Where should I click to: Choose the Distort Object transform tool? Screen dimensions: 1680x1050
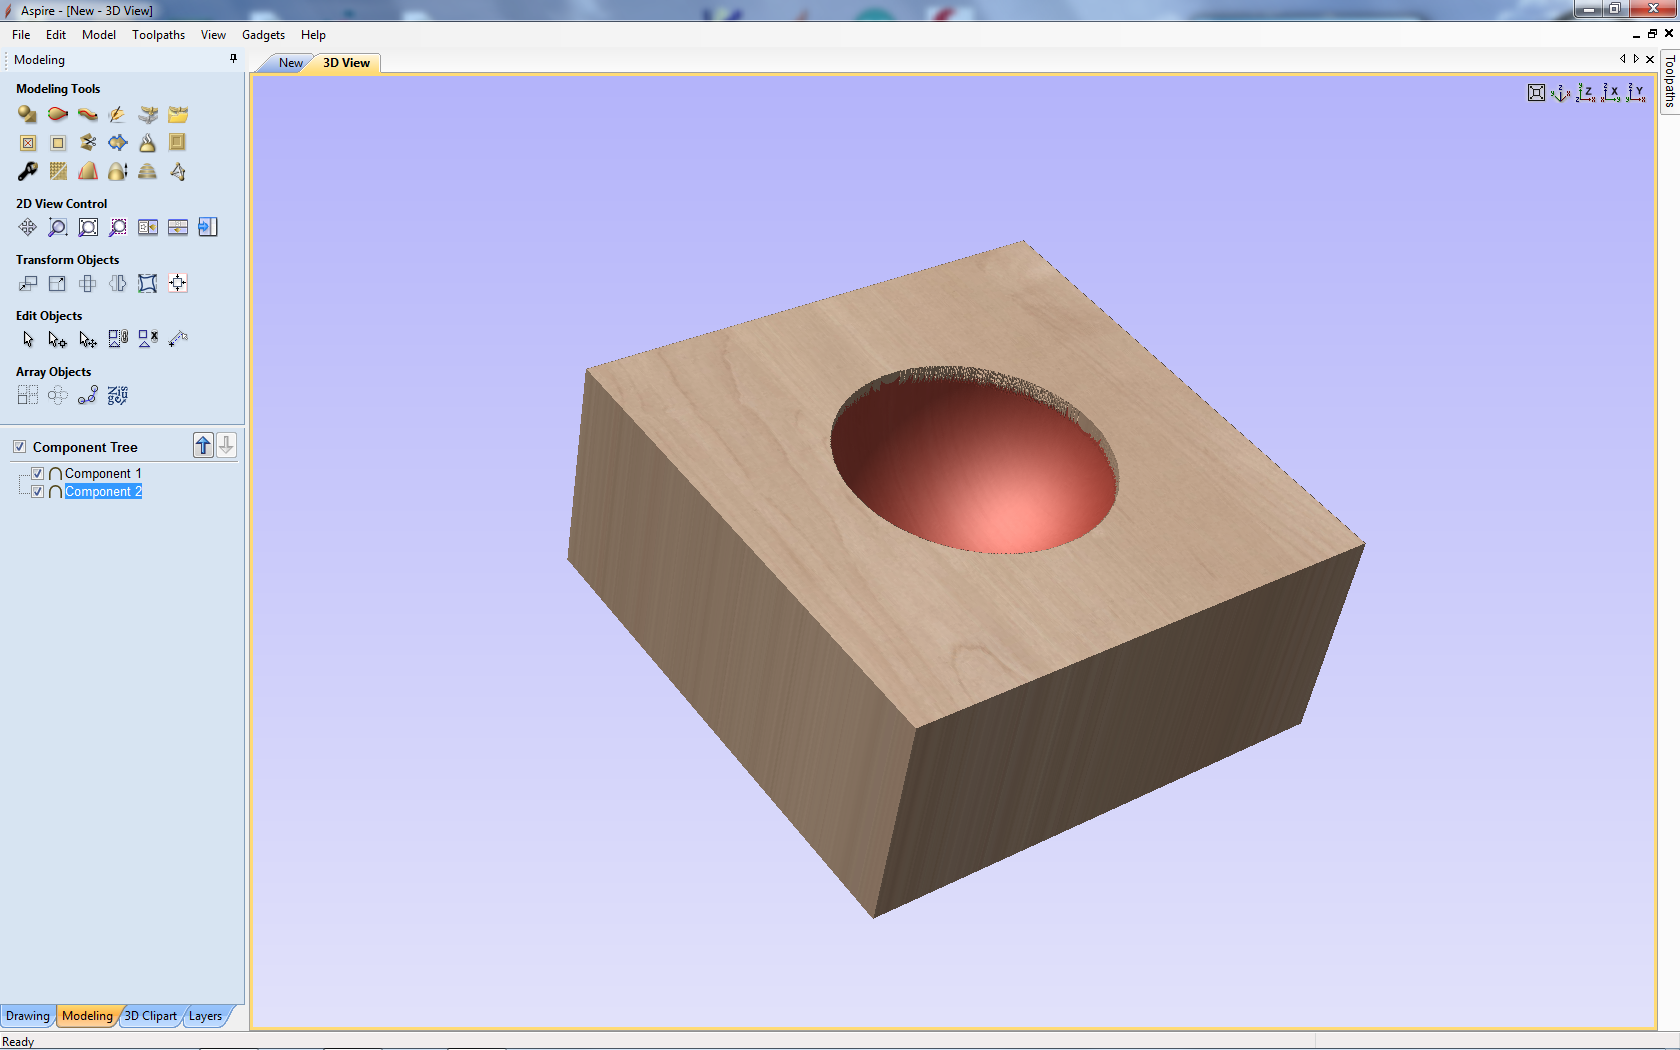click(147, 284)
